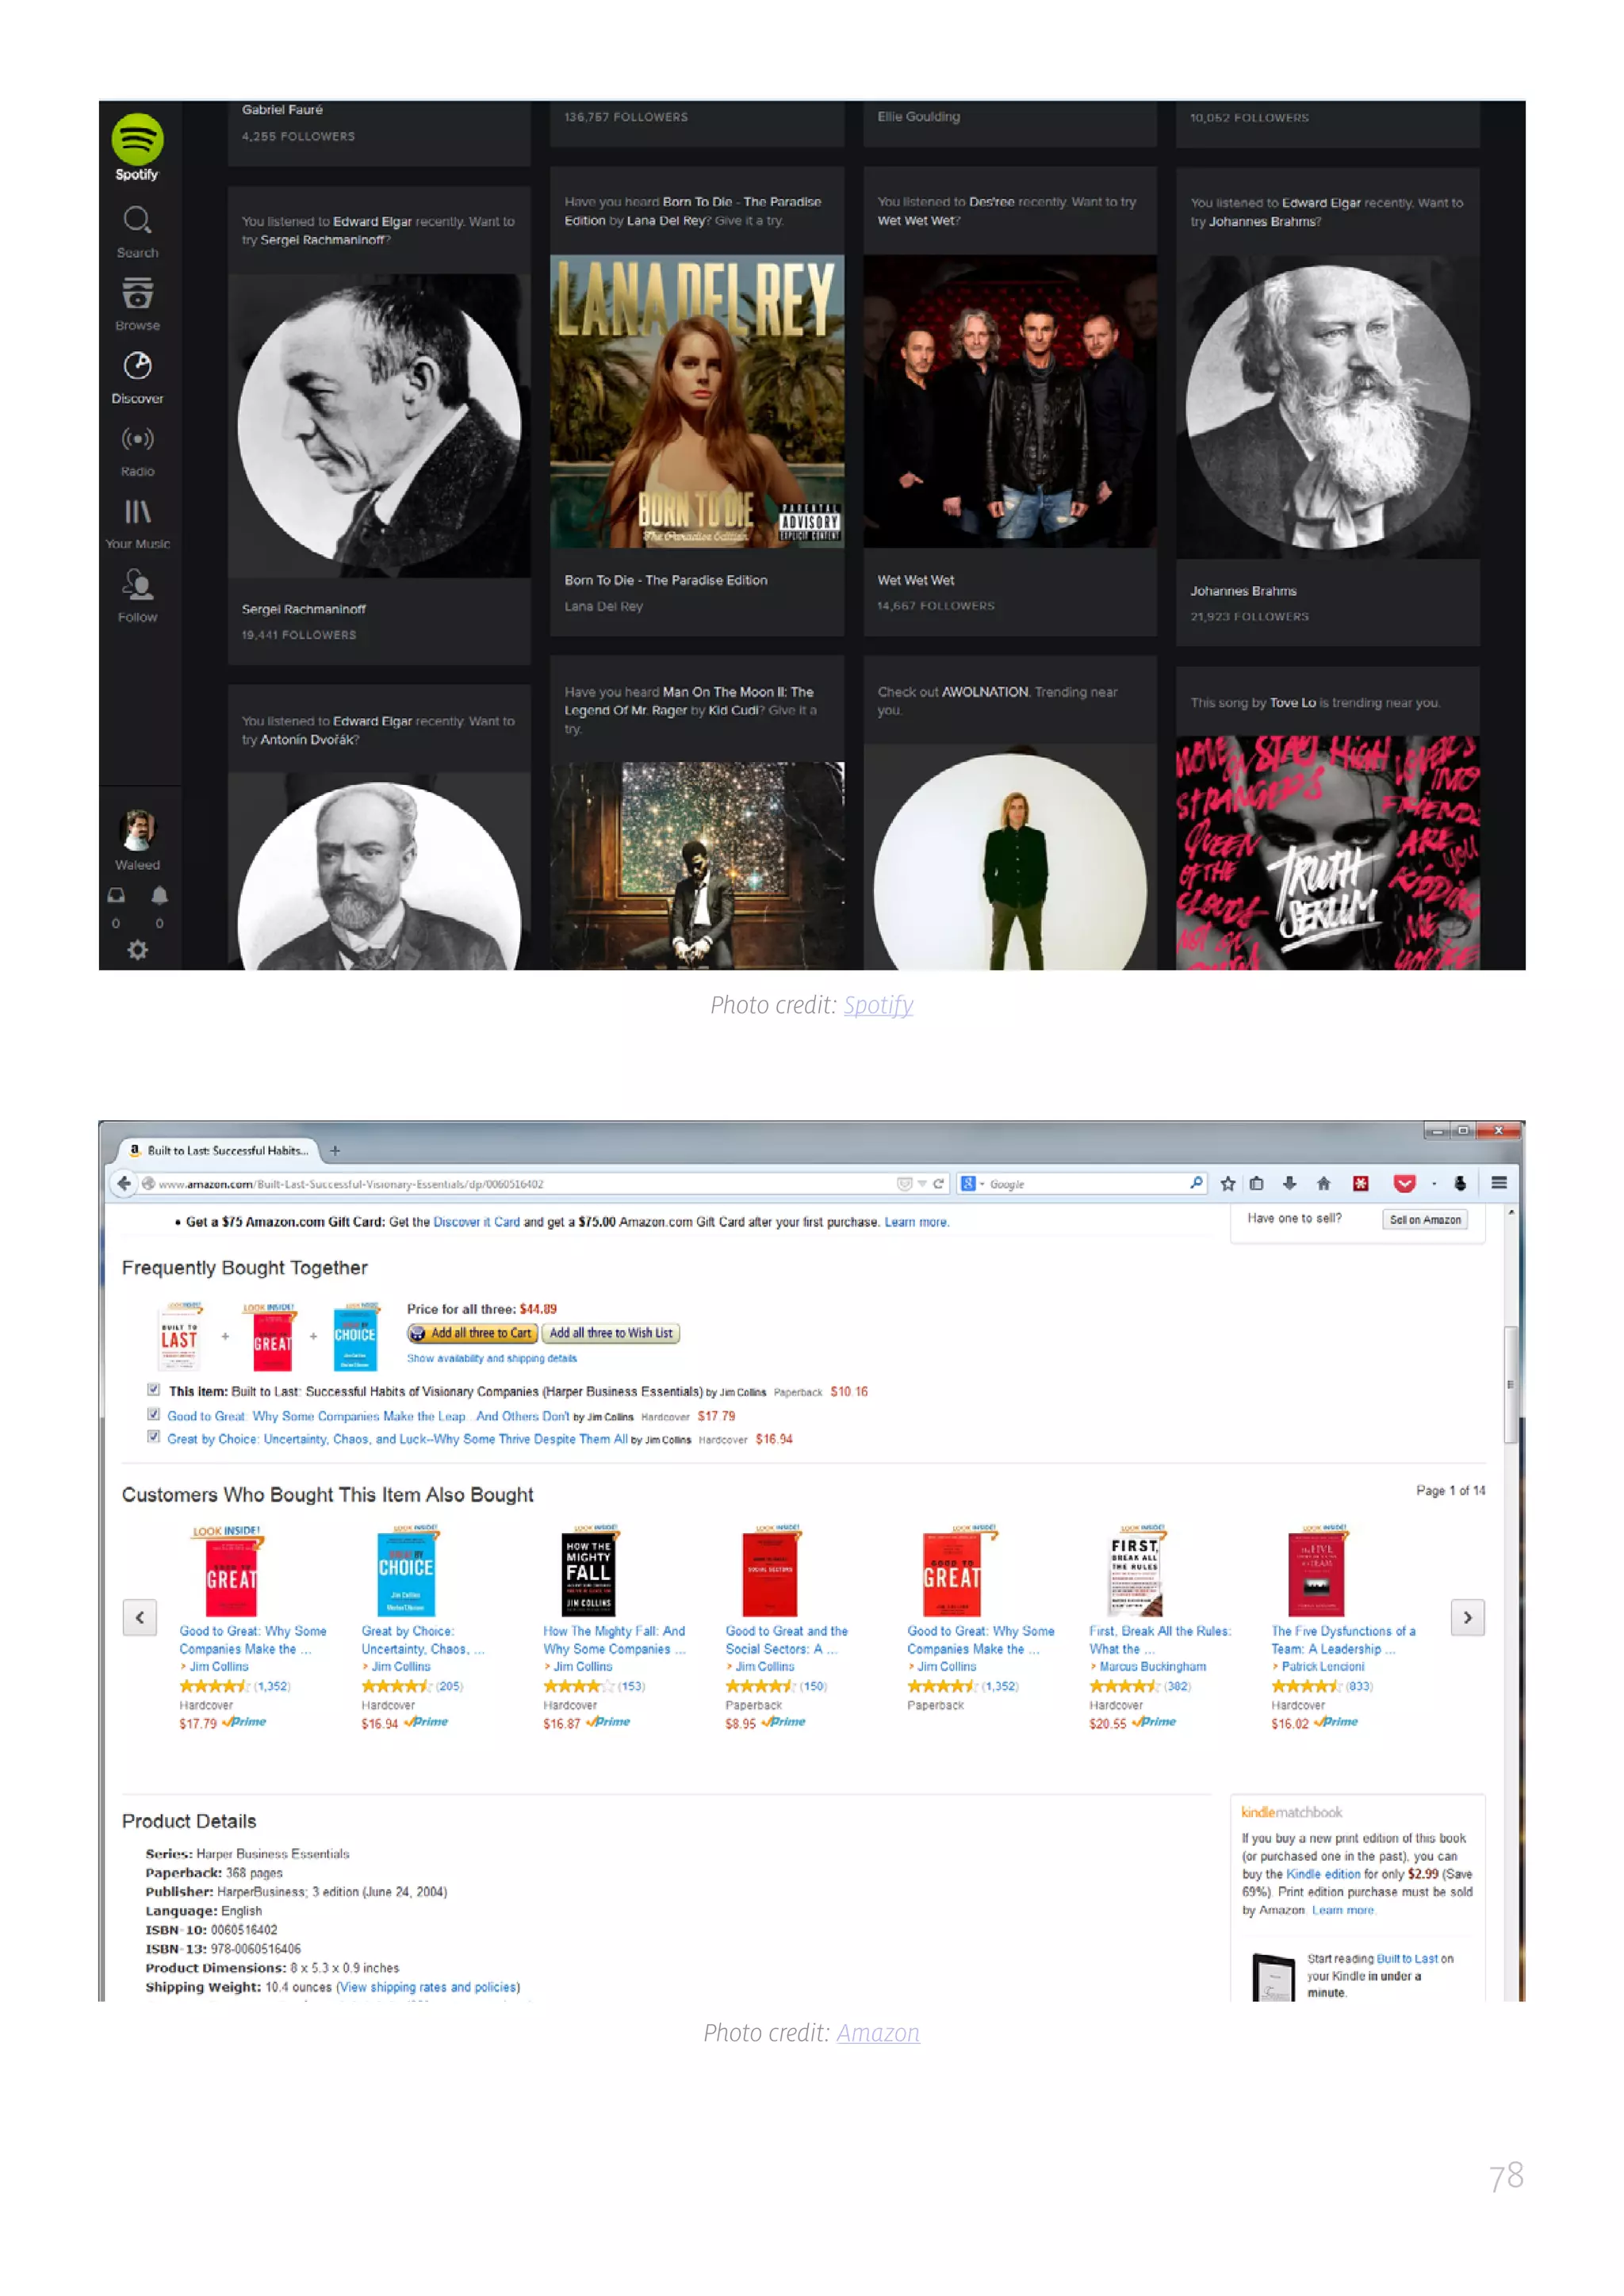
Task: Open Spotify settings gear icon
Action: click(137, 950)
